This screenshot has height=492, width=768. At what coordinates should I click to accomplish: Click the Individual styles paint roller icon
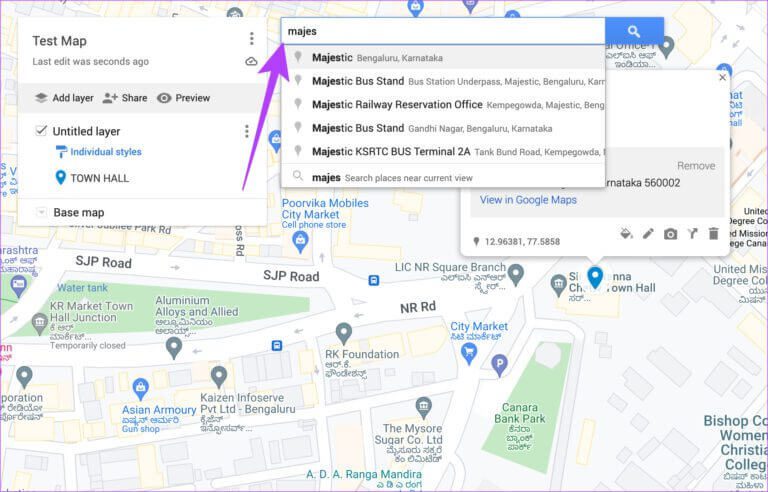tap(61, 152)
